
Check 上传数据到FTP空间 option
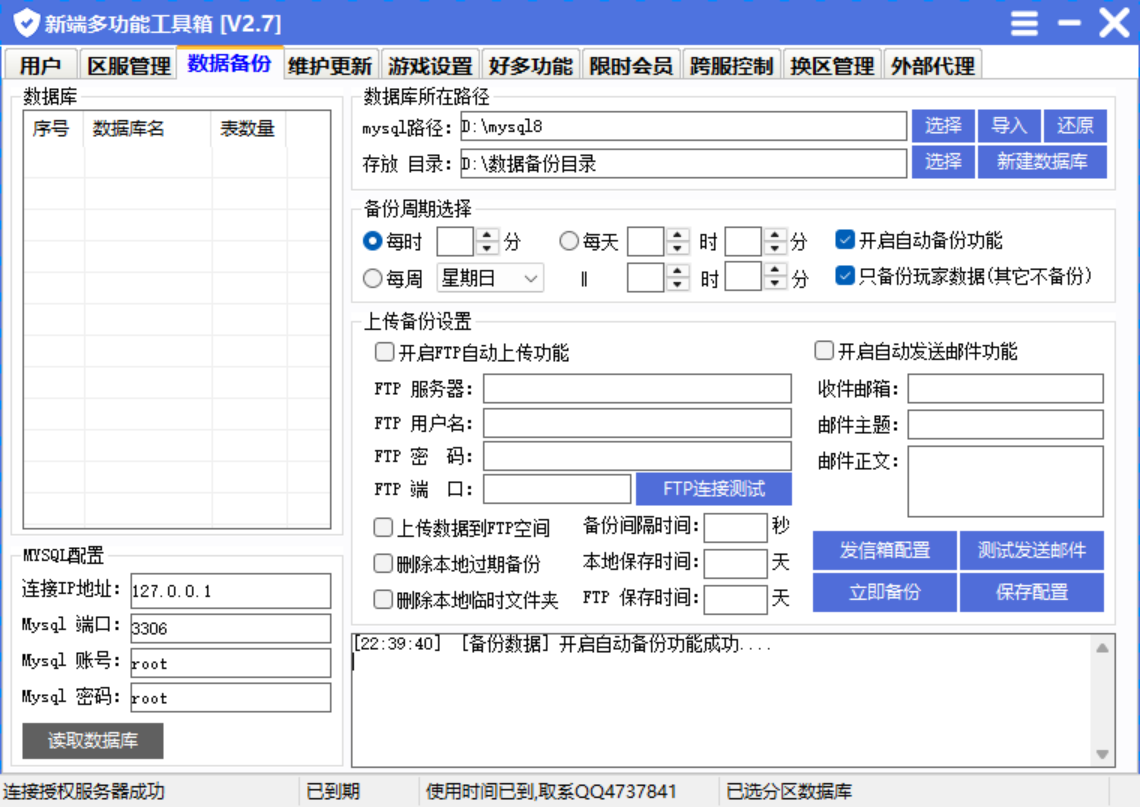click(x=383, y=527)
